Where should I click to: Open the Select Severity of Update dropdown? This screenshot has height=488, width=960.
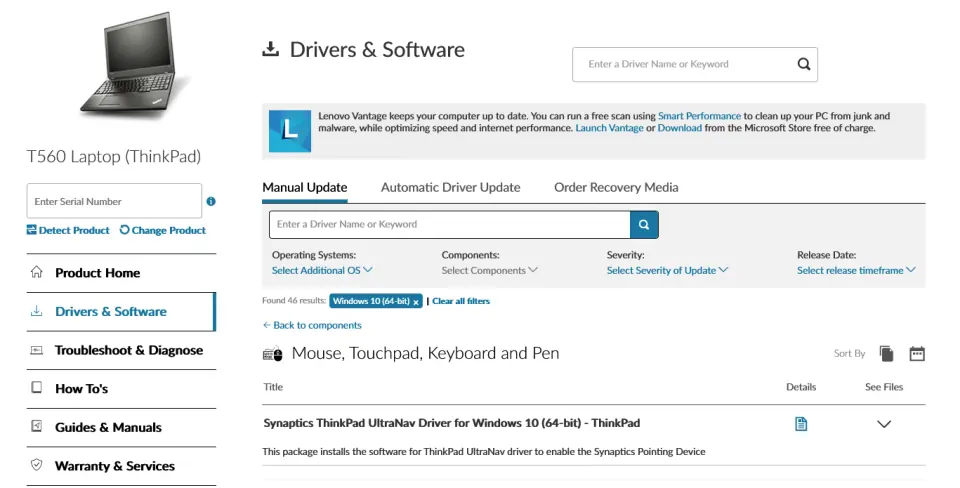click(667, 270)
